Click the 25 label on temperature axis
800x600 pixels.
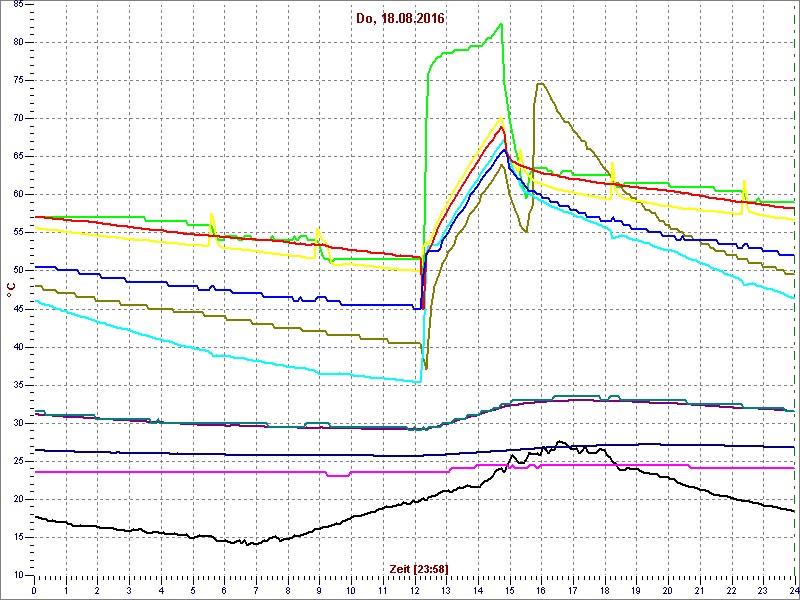click(x=17, y=461)
